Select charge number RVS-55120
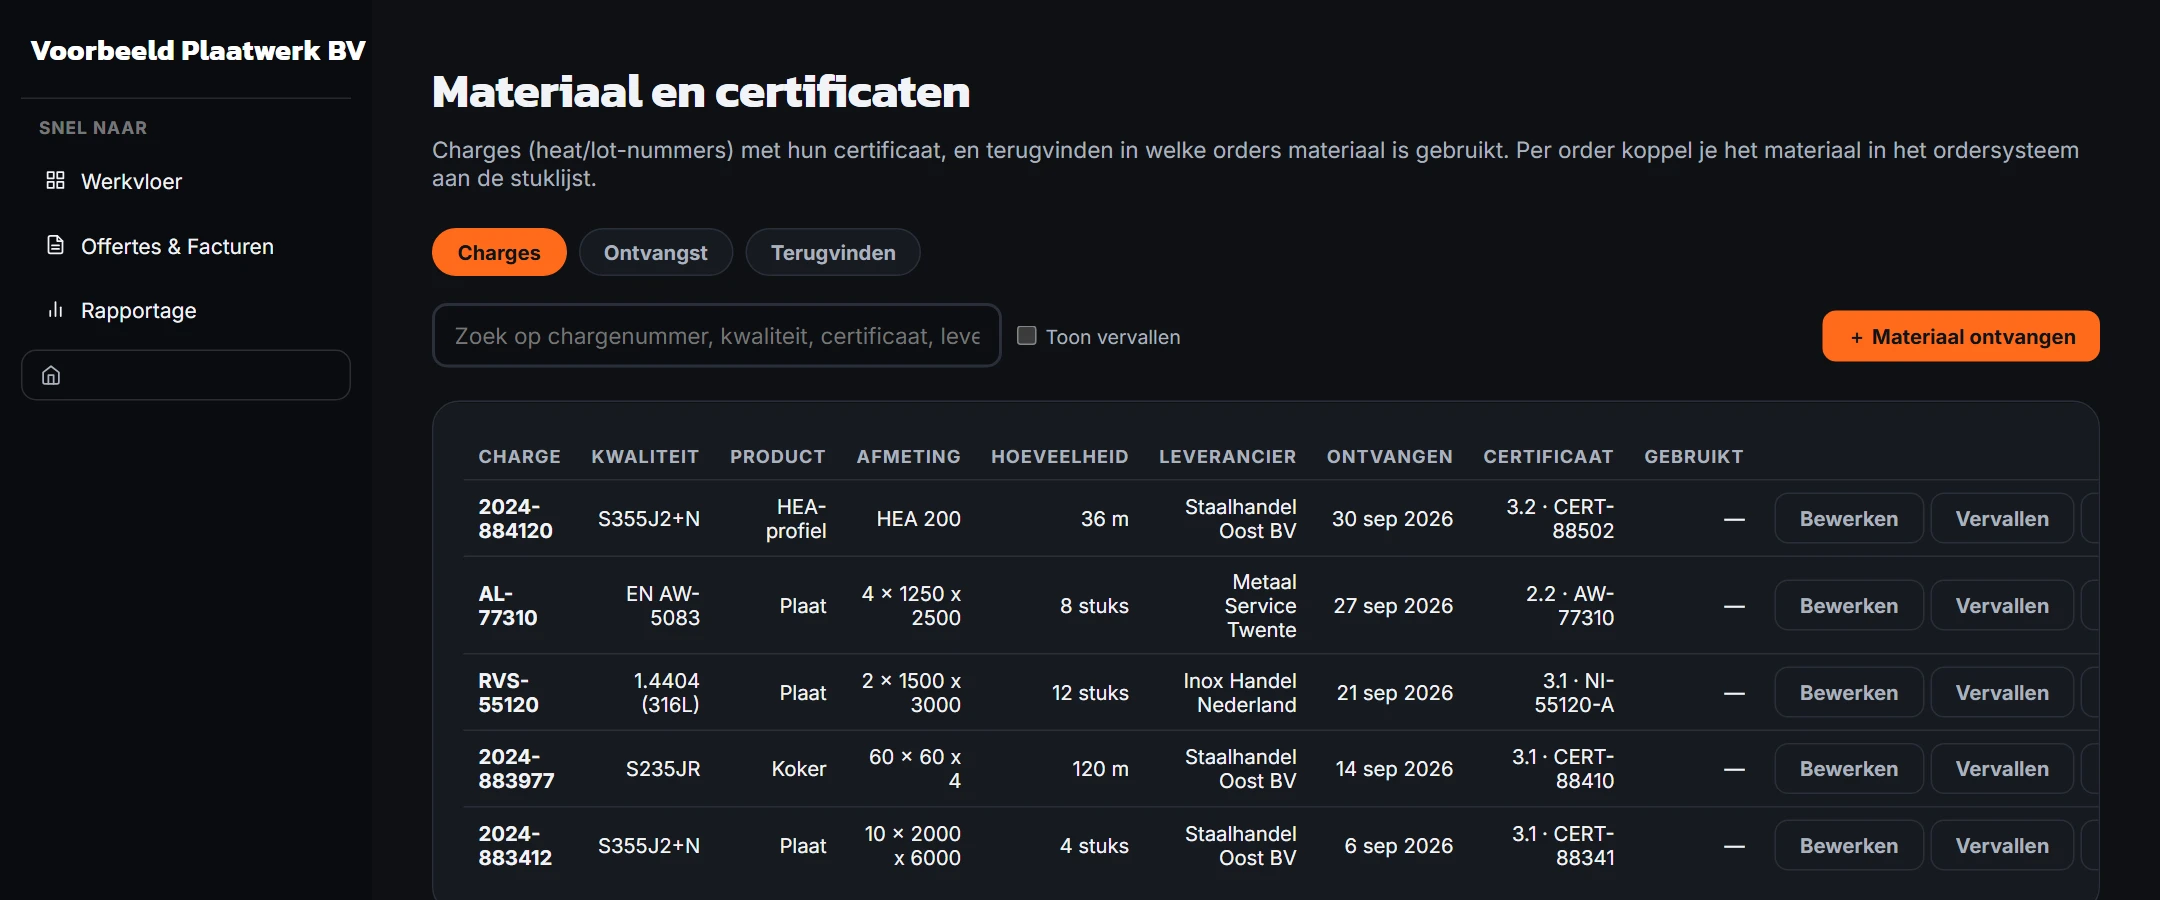Viewport: 2160px width, 900px height. [x=508, y=693]
